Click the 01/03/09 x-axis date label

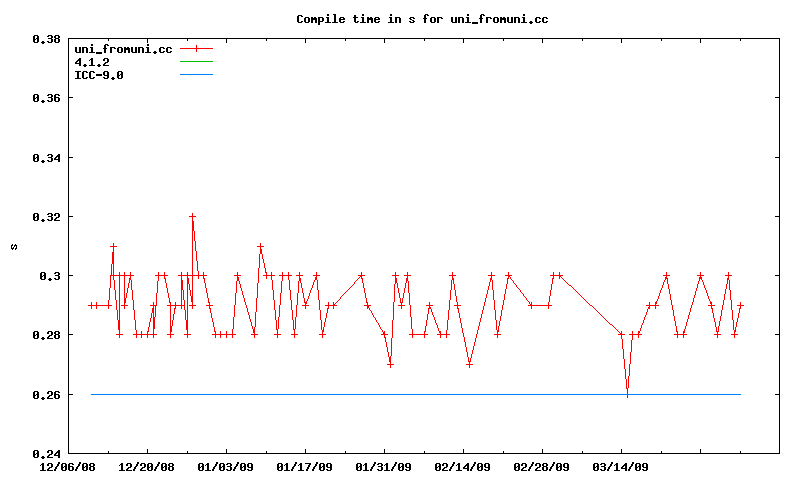(x=226, y=466)
